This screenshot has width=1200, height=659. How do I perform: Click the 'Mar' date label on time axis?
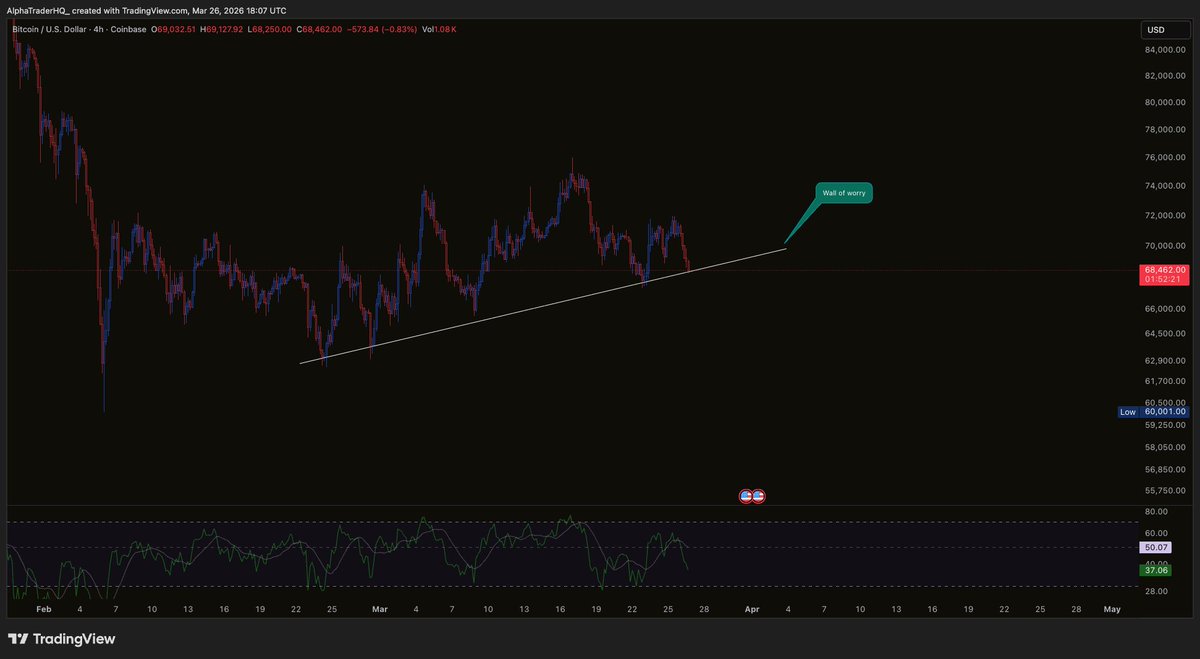[x=379, y=608]
